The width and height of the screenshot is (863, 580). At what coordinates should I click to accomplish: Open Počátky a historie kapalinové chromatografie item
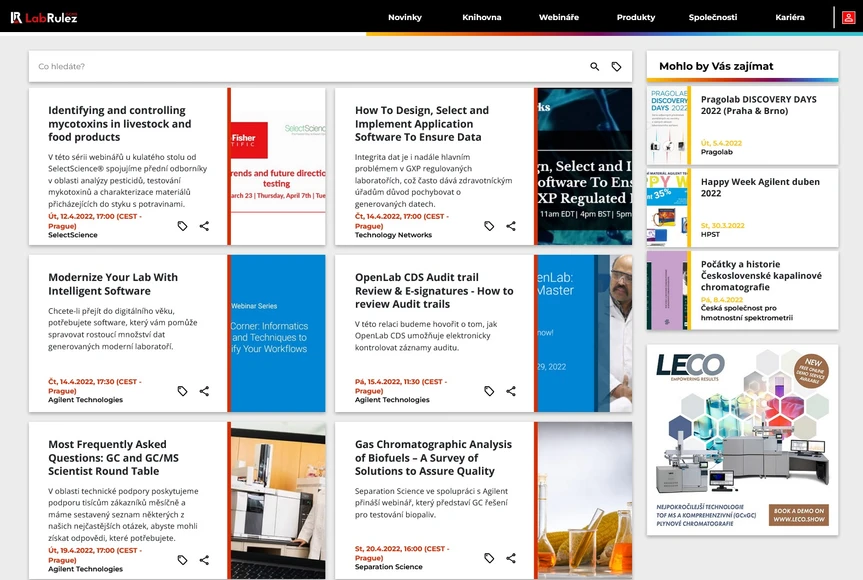click(761, 276)
